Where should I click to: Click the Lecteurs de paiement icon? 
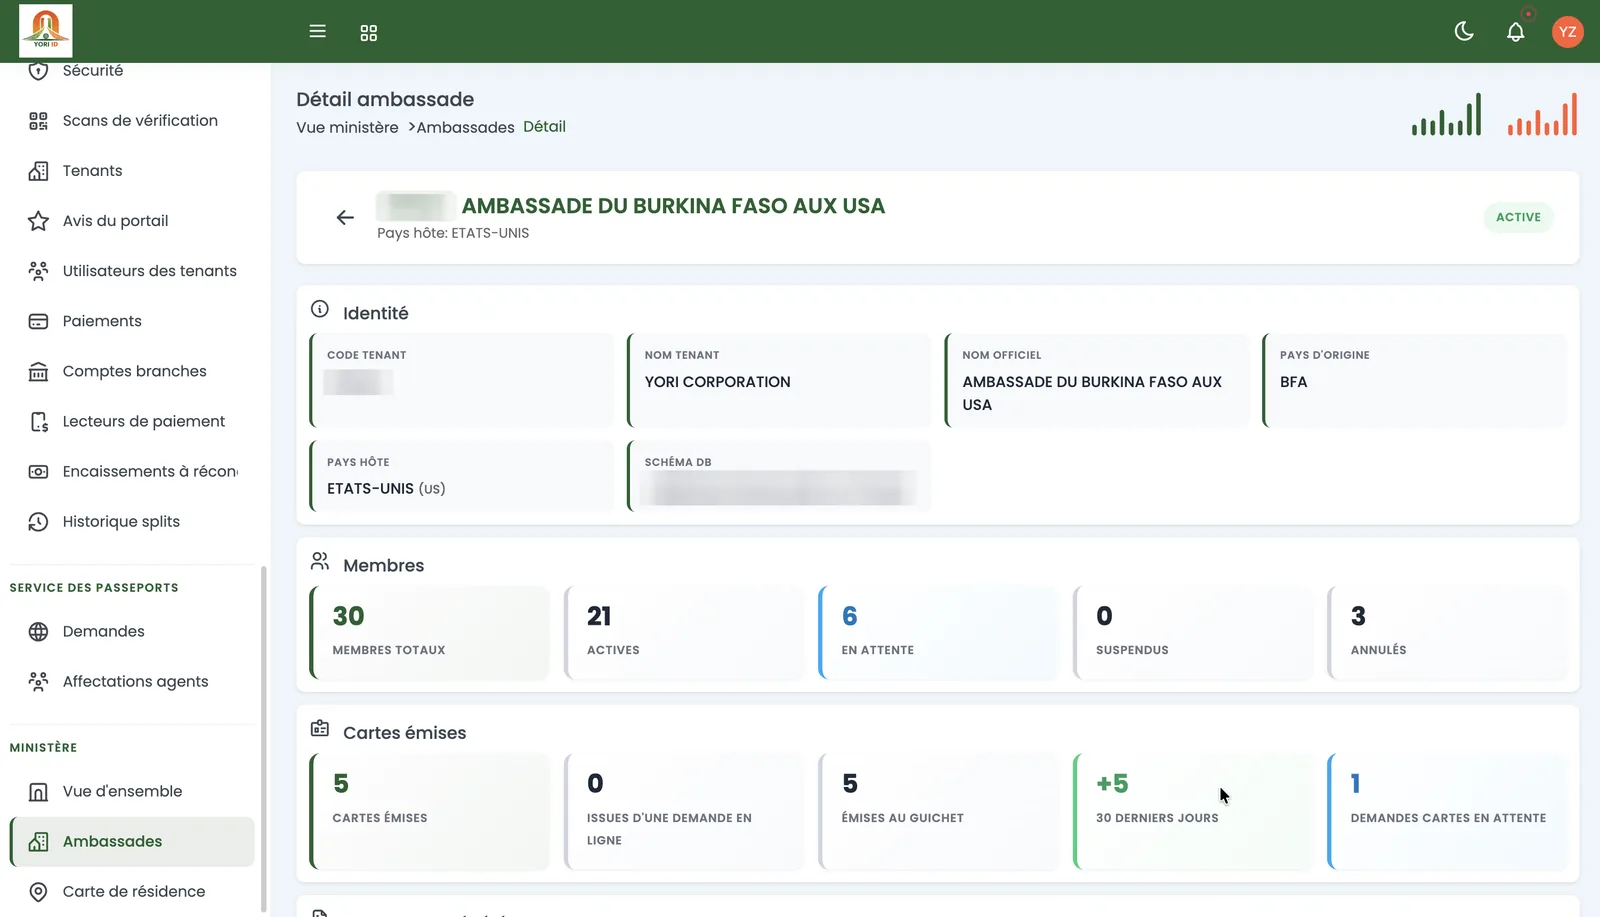click(38, 421)
